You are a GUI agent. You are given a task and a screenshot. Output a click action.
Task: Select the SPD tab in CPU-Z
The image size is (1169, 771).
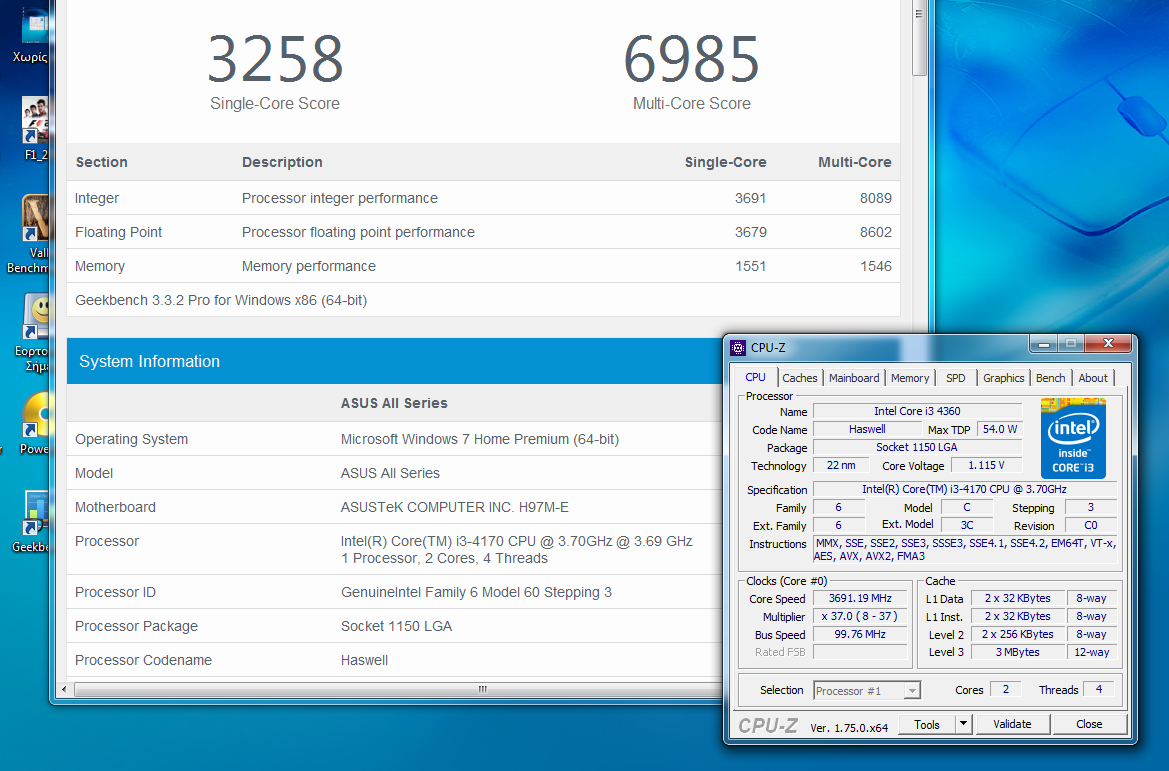click(955, 378)
